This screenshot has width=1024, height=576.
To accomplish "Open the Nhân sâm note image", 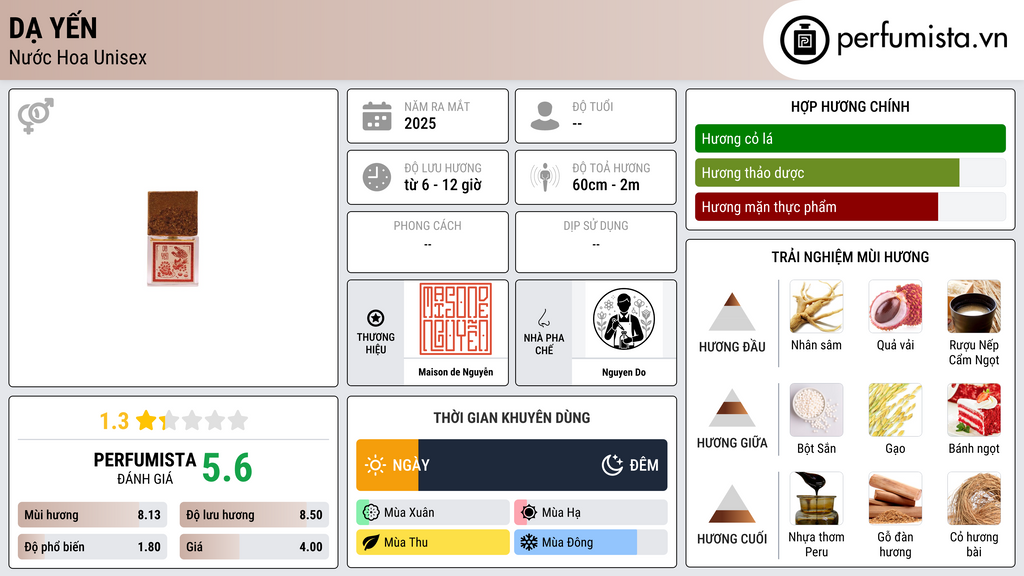I will pyautogui.click(x=816, y=307).
